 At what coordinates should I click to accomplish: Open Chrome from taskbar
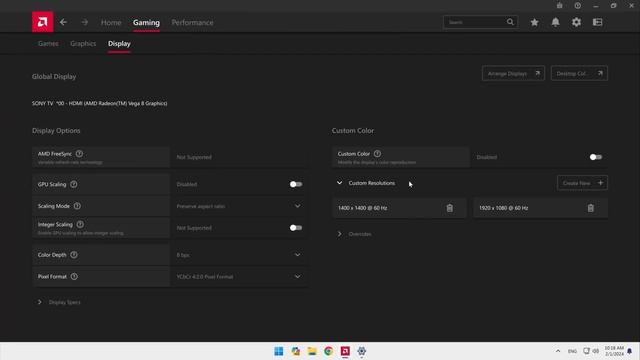click(329, 351)
